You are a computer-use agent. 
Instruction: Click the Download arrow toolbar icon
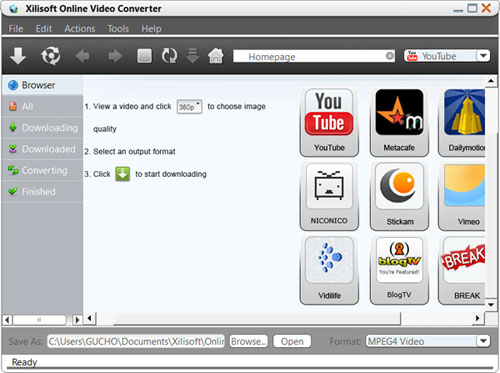[18, 55]
